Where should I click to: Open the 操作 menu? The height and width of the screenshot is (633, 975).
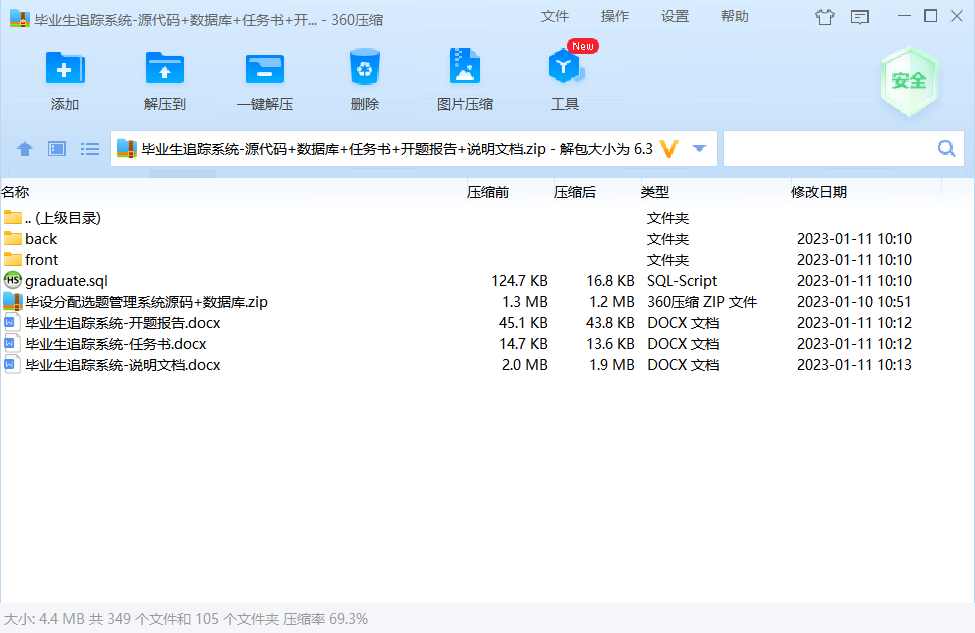pyautogui.click(x=615, y=16)
